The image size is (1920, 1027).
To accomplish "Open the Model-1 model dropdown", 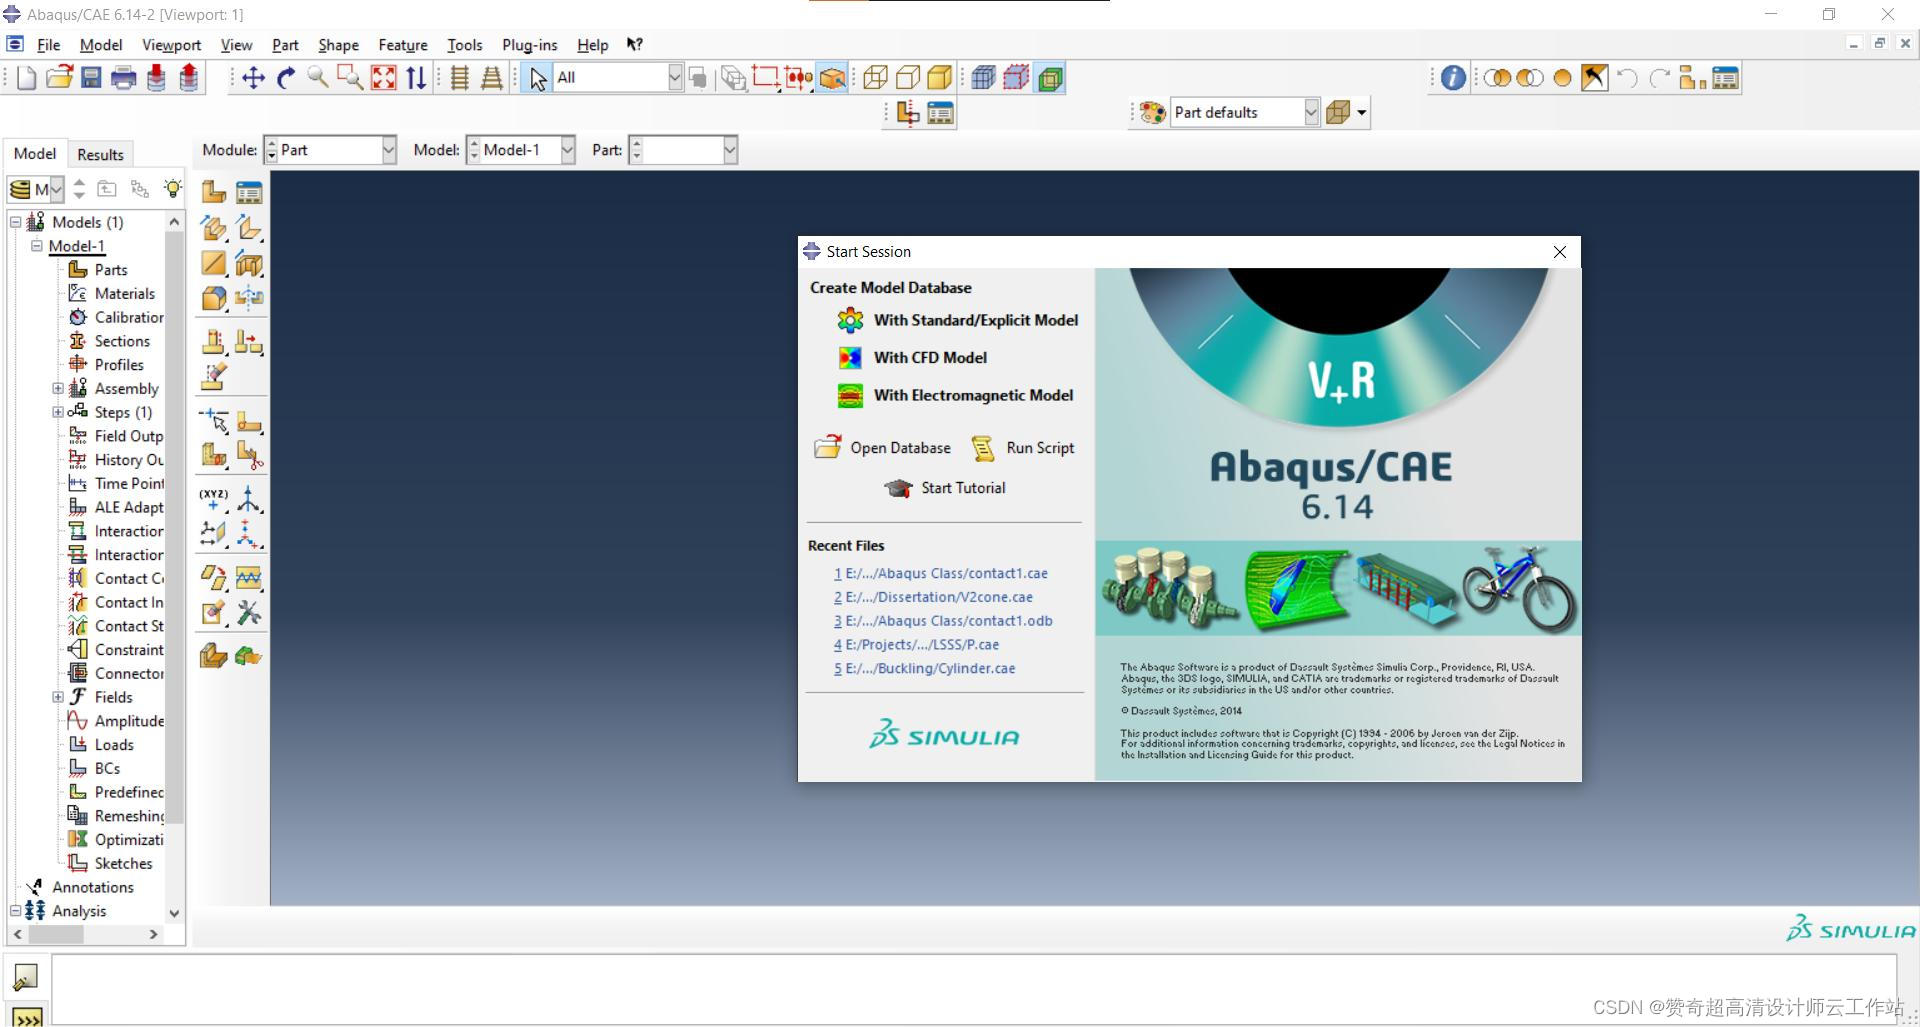I will pyautogui.click(x=567, y=150).
